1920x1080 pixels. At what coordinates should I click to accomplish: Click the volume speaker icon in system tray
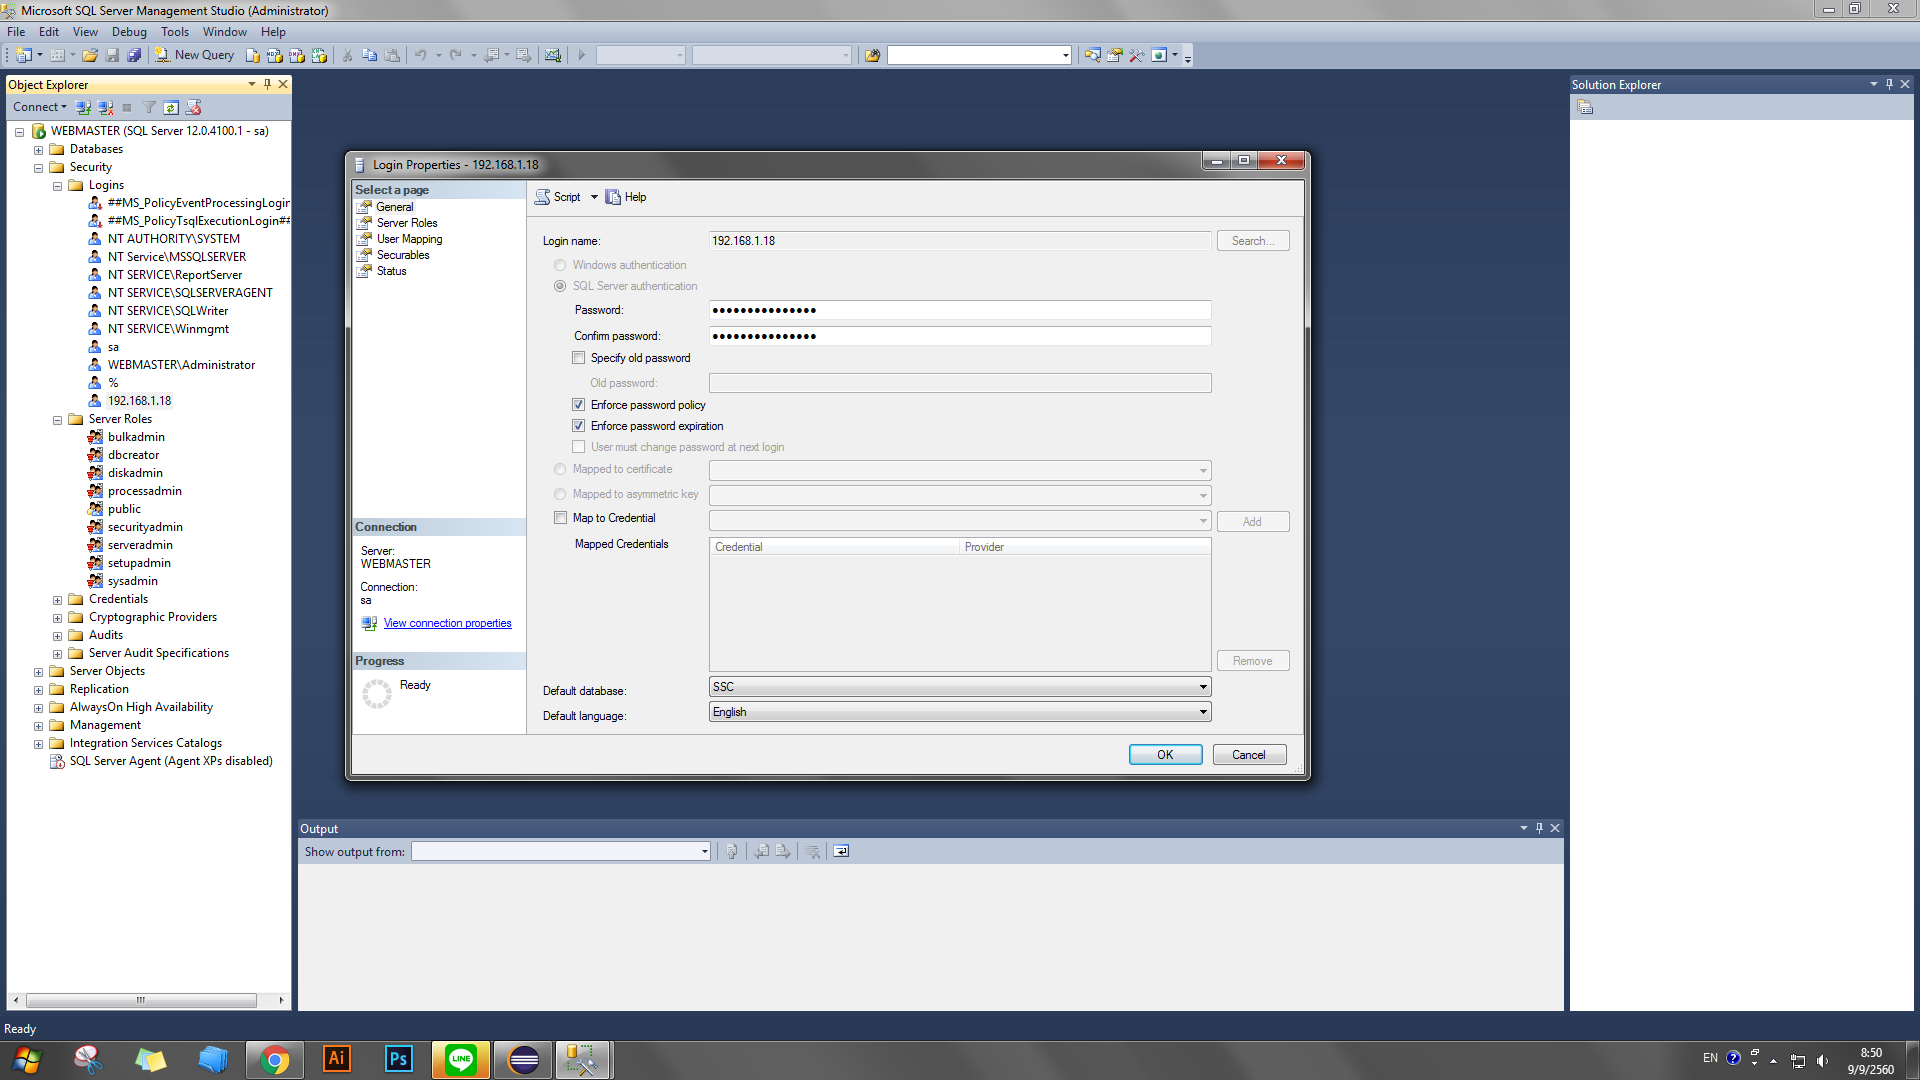pos(1822,1061)
